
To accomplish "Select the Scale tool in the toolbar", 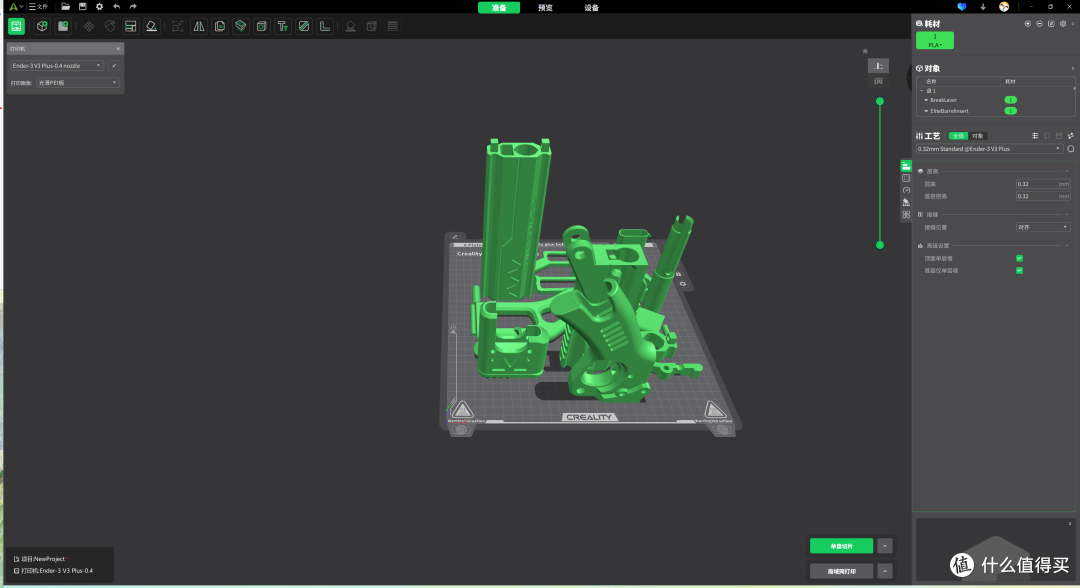I will (178, 26).
